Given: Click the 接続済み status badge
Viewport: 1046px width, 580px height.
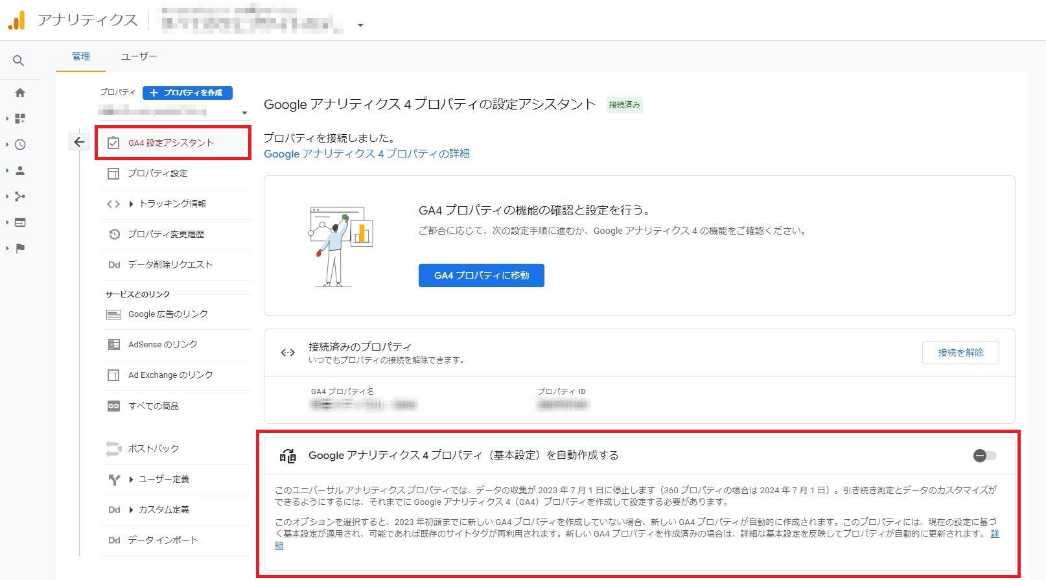Looking at the screenshot, I should (624, 105).
